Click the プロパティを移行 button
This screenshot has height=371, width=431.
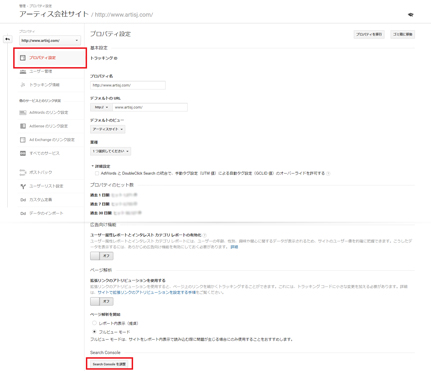point(369,34)
